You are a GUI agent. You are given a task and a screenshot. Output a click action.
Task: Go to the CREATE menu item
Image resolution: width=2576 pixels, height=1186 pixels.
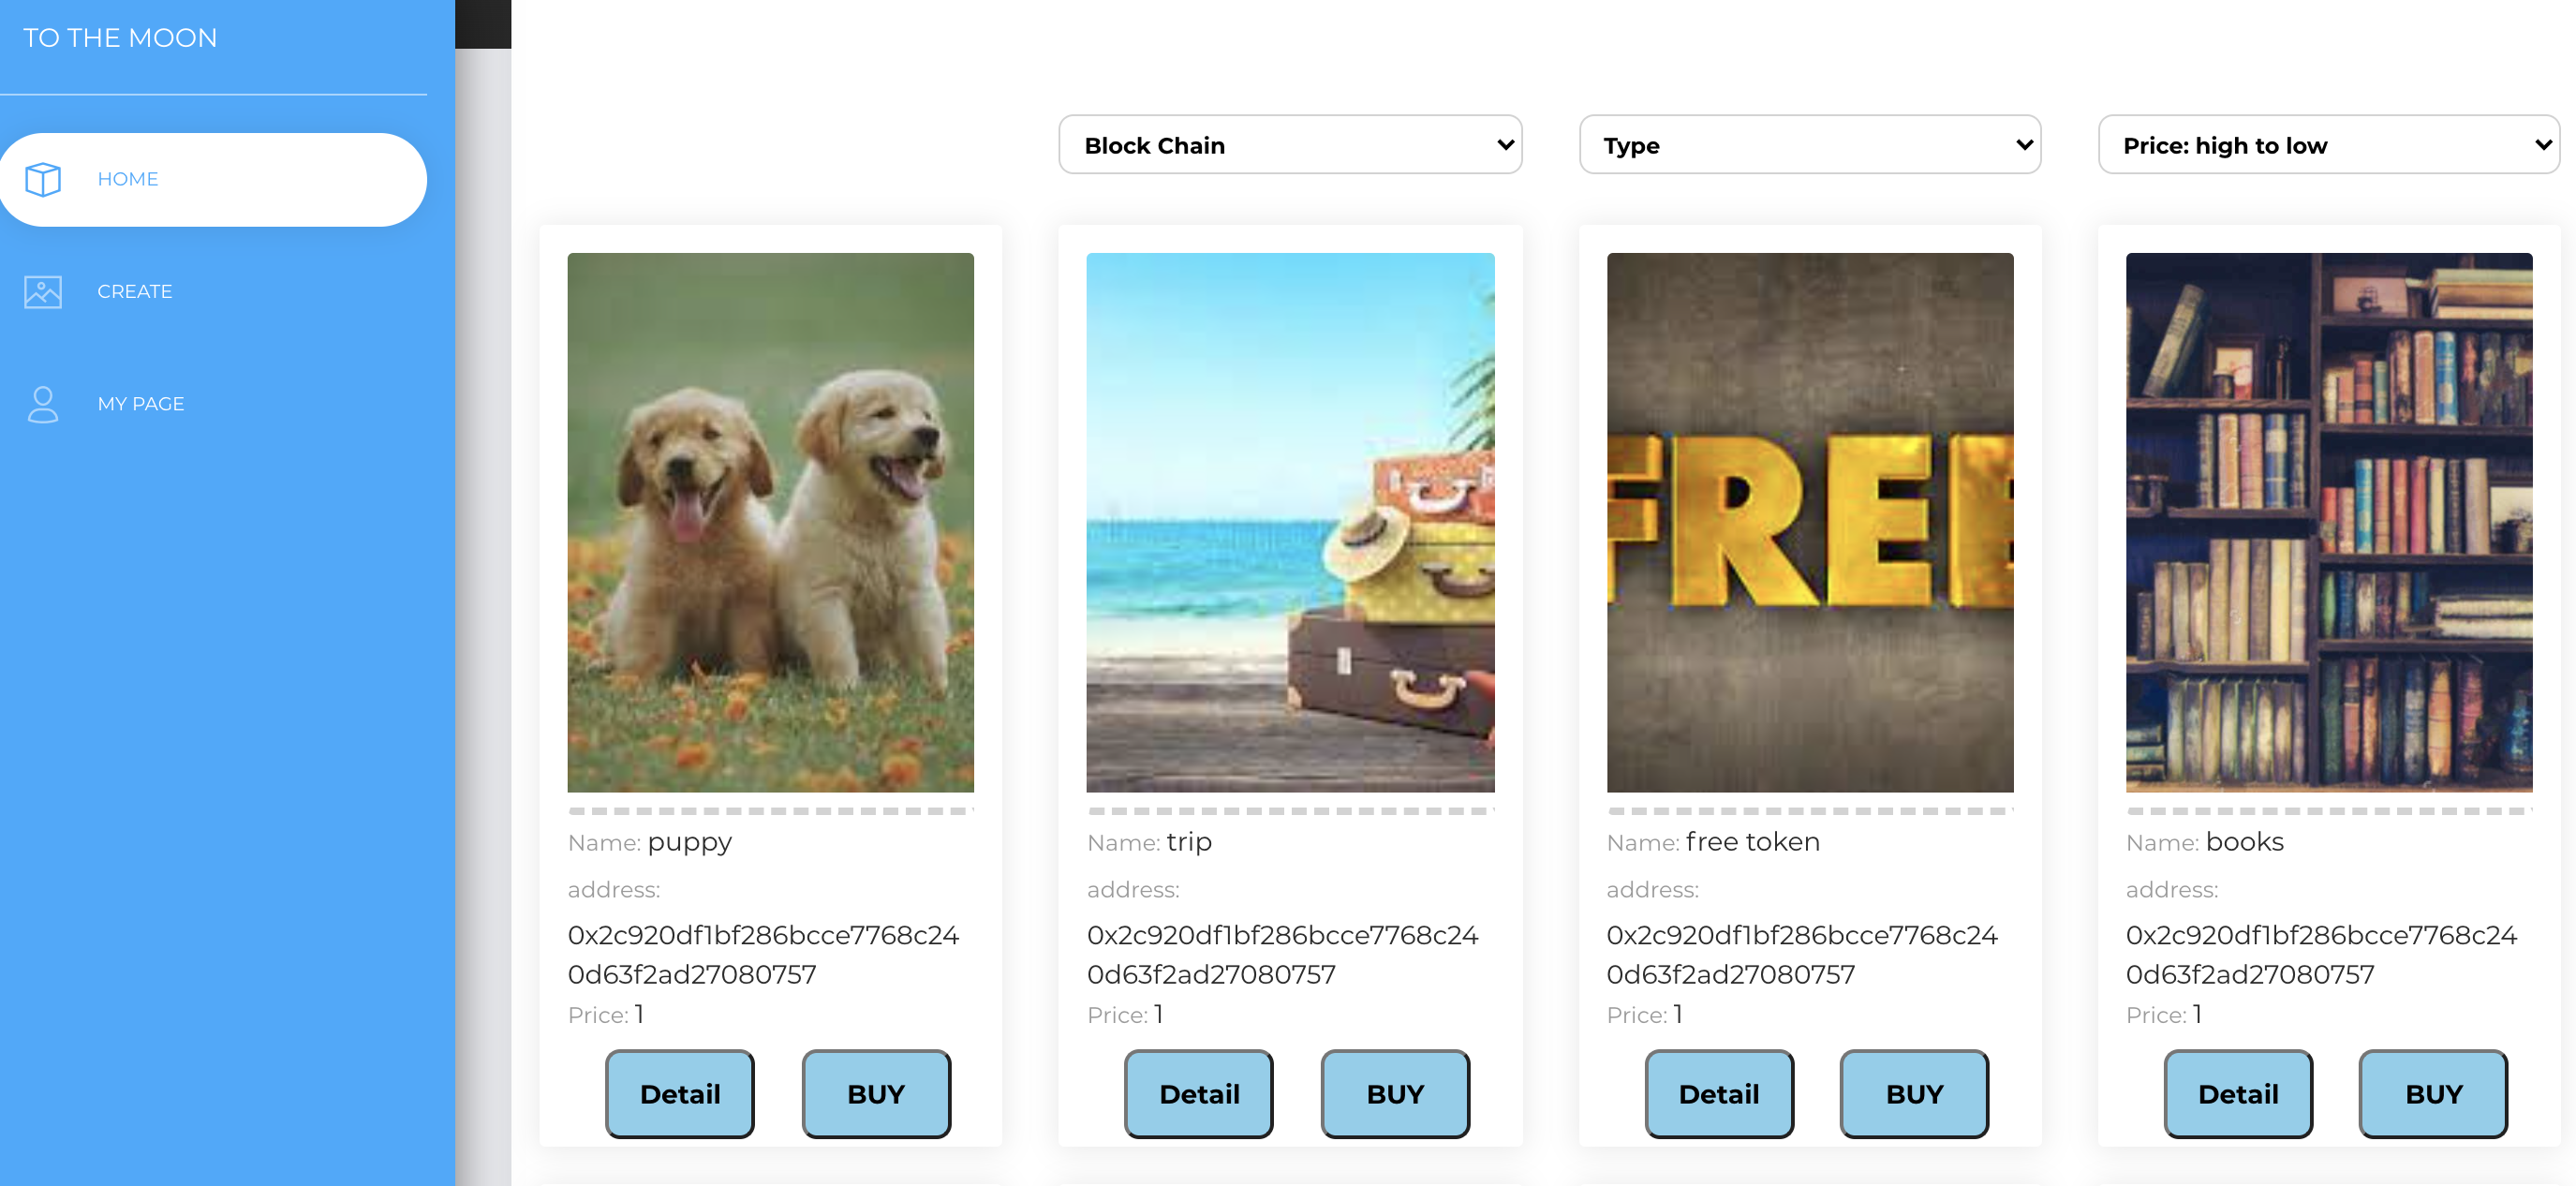[135, 292]
